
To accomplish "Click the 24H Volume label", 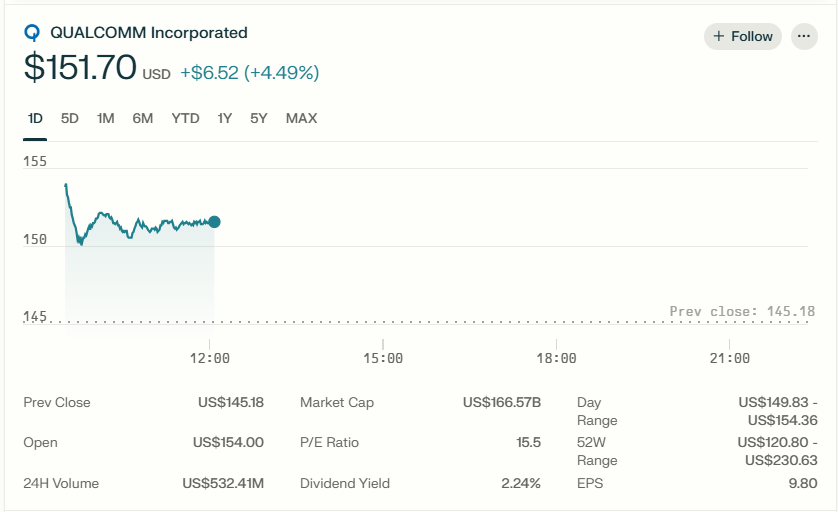I will (x=61, y=483).
